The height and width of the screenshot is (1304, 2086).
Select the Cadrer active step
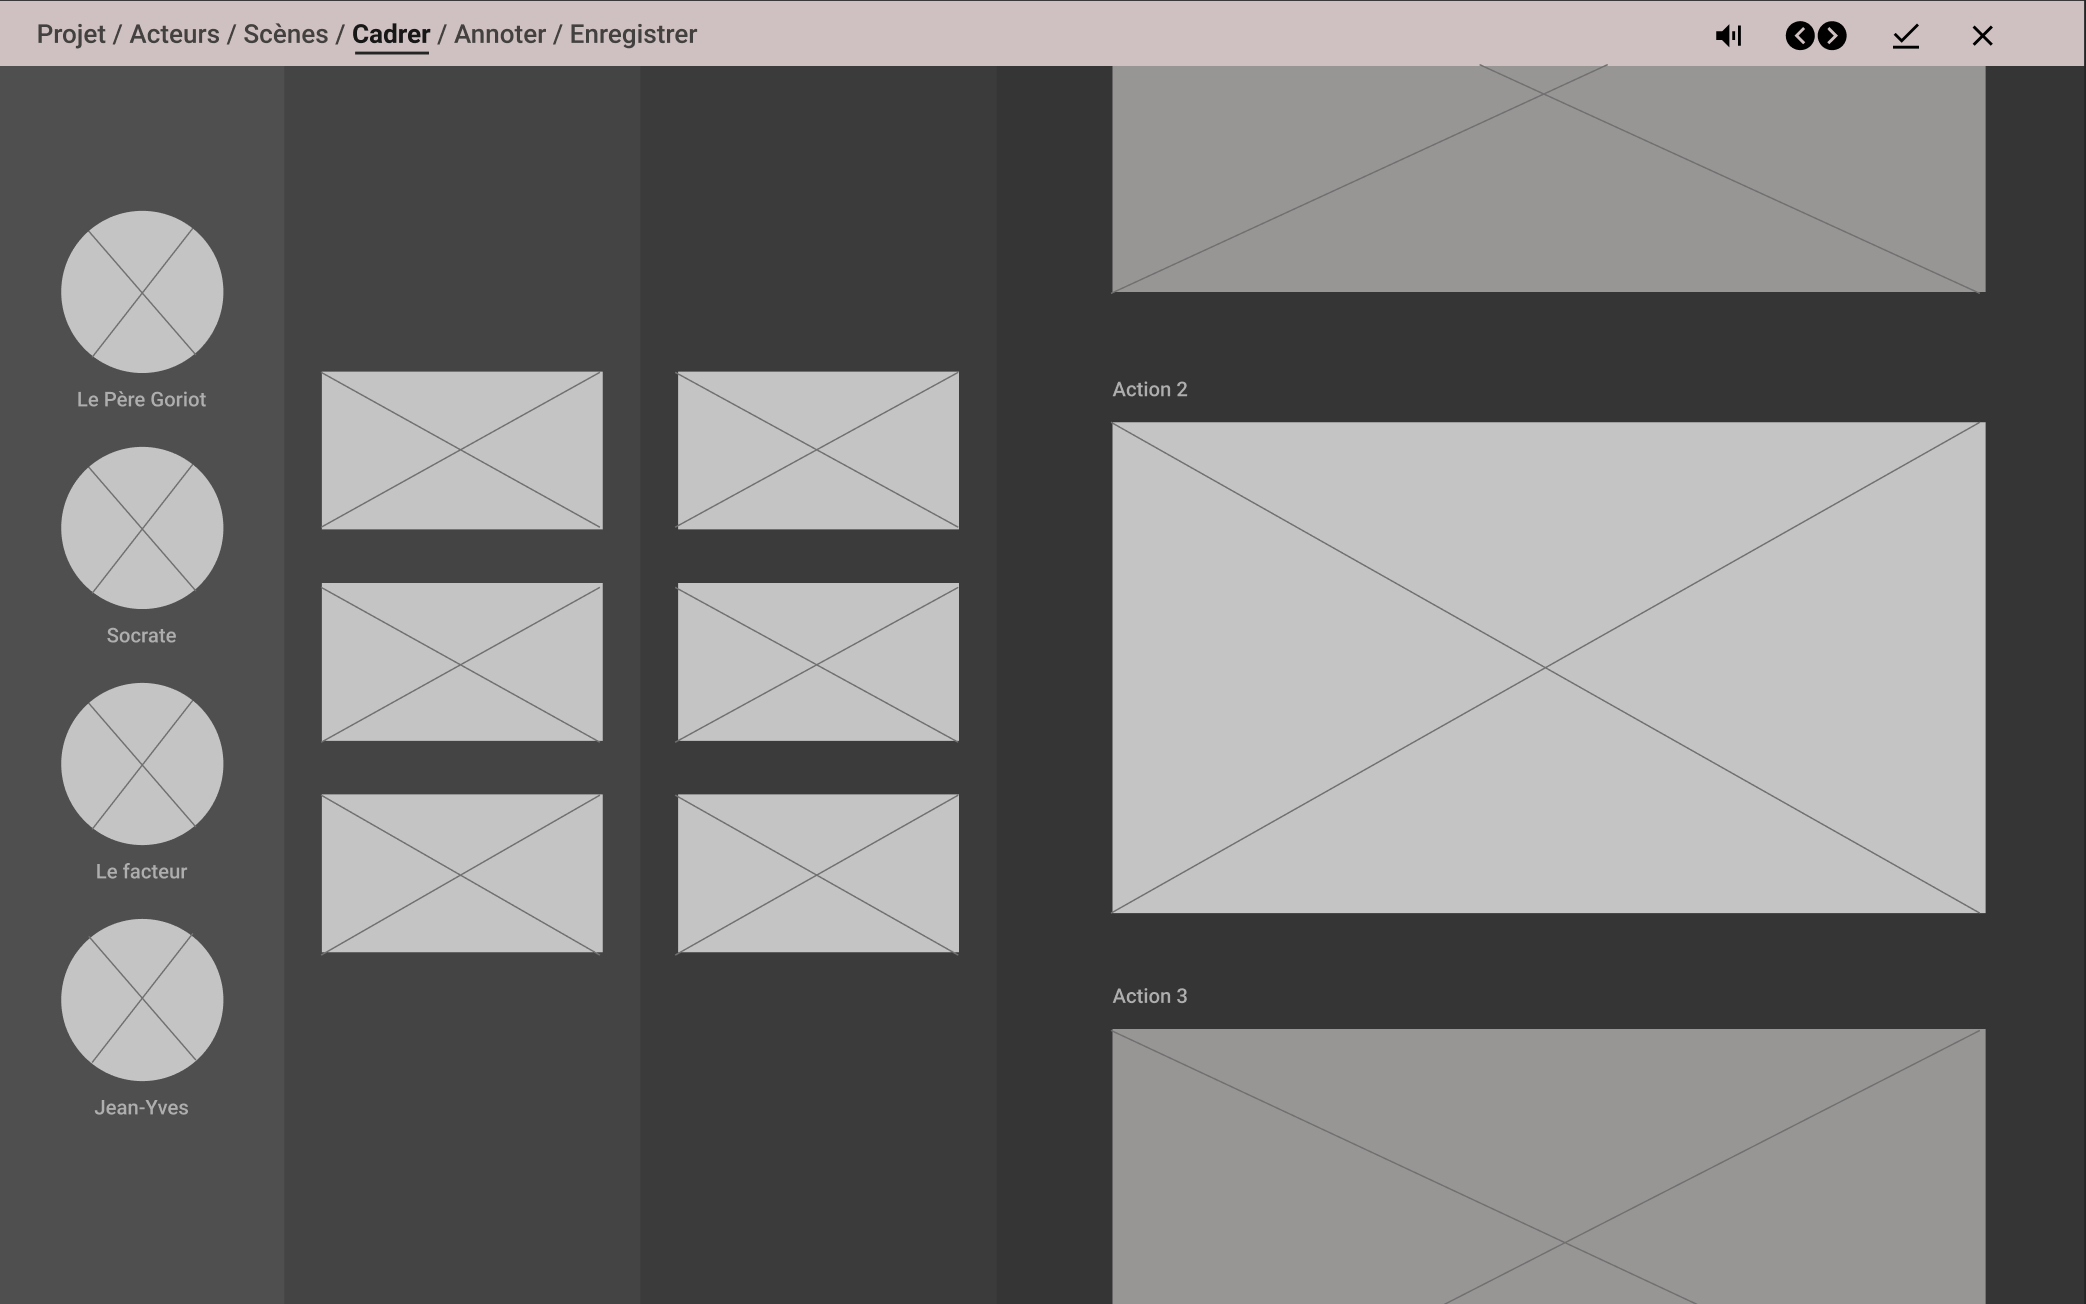tap(391, 34)
